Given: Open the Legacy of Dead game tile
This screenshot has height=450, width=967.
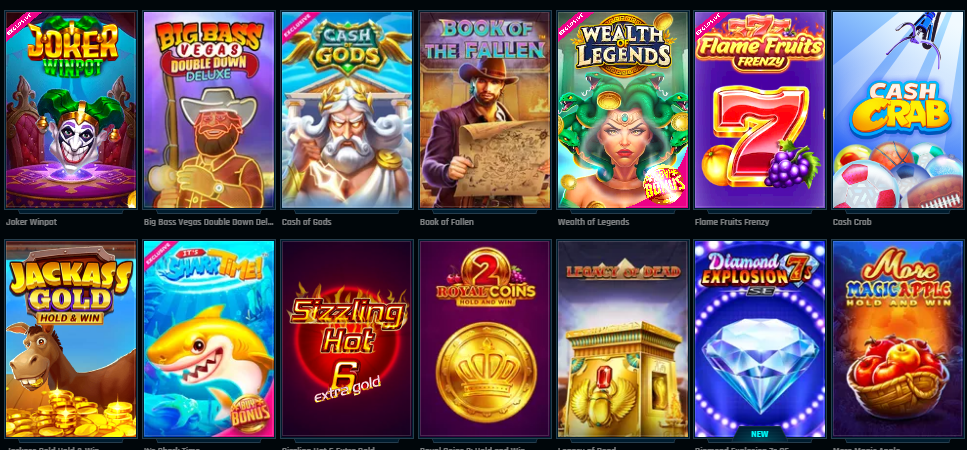Looking at the screenshot, I should pos(623,339).
